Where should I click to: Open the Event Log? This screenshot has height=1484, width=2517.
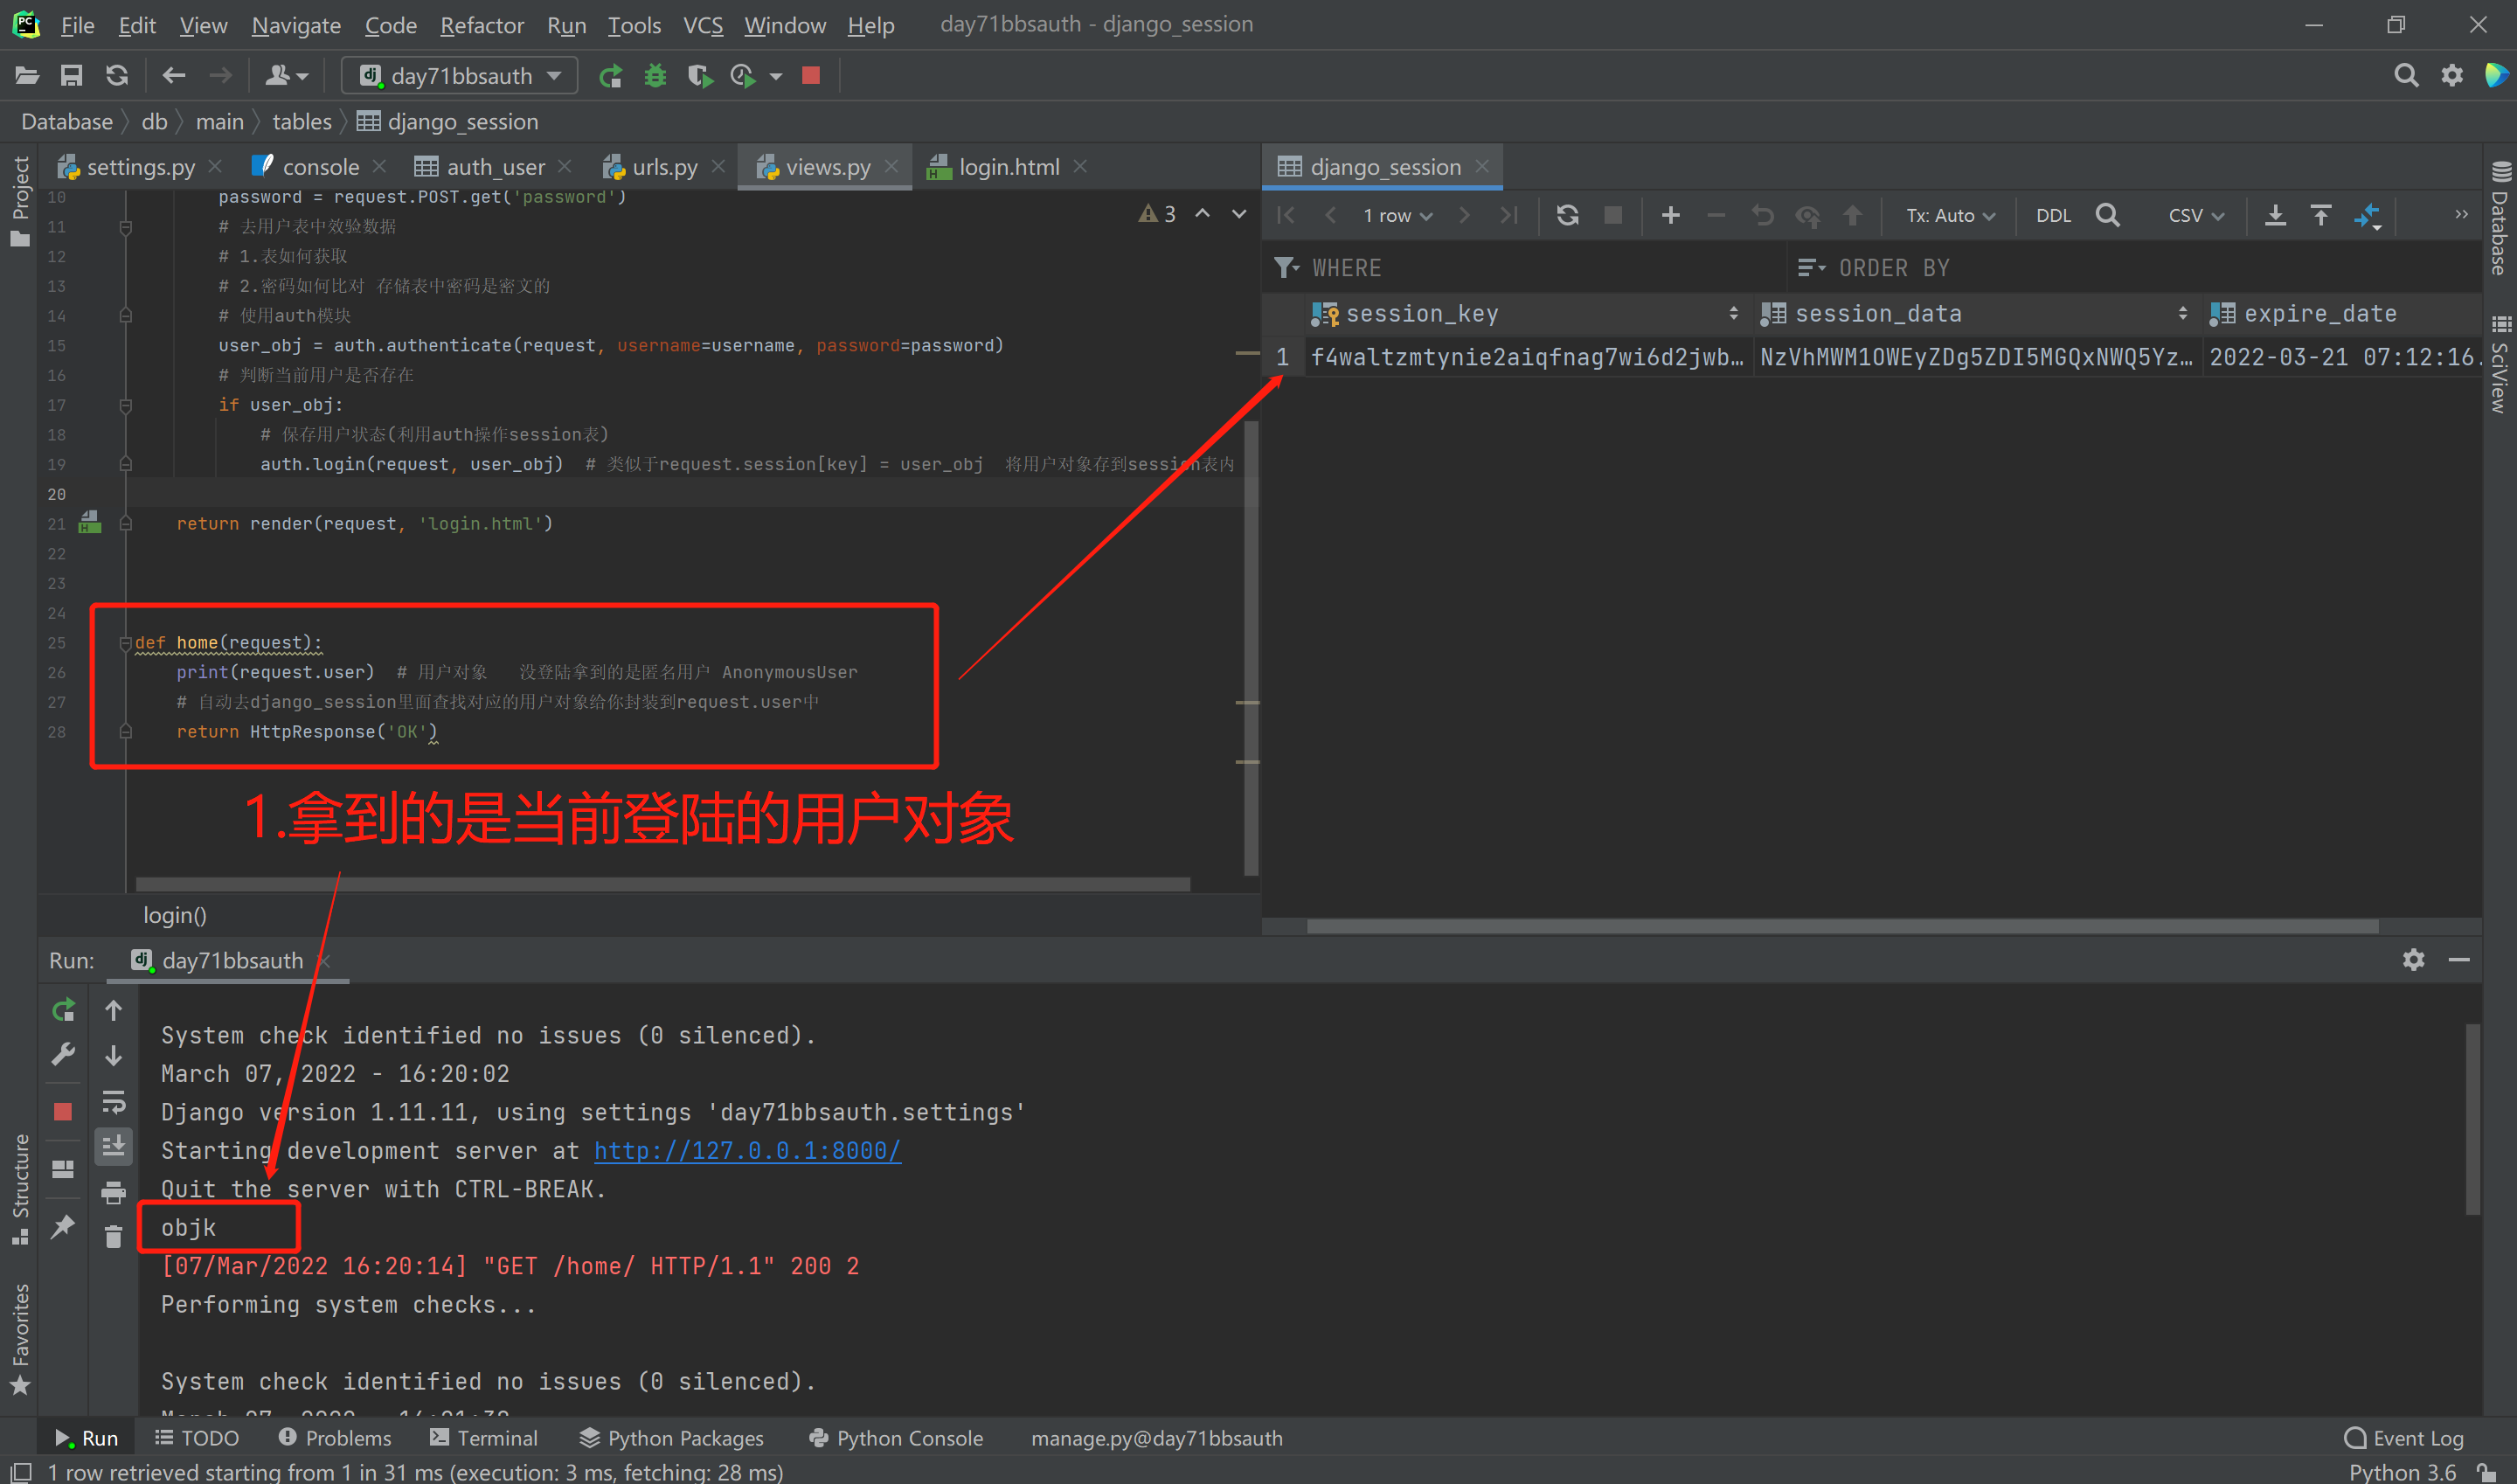click(x=2403, y=1438)
